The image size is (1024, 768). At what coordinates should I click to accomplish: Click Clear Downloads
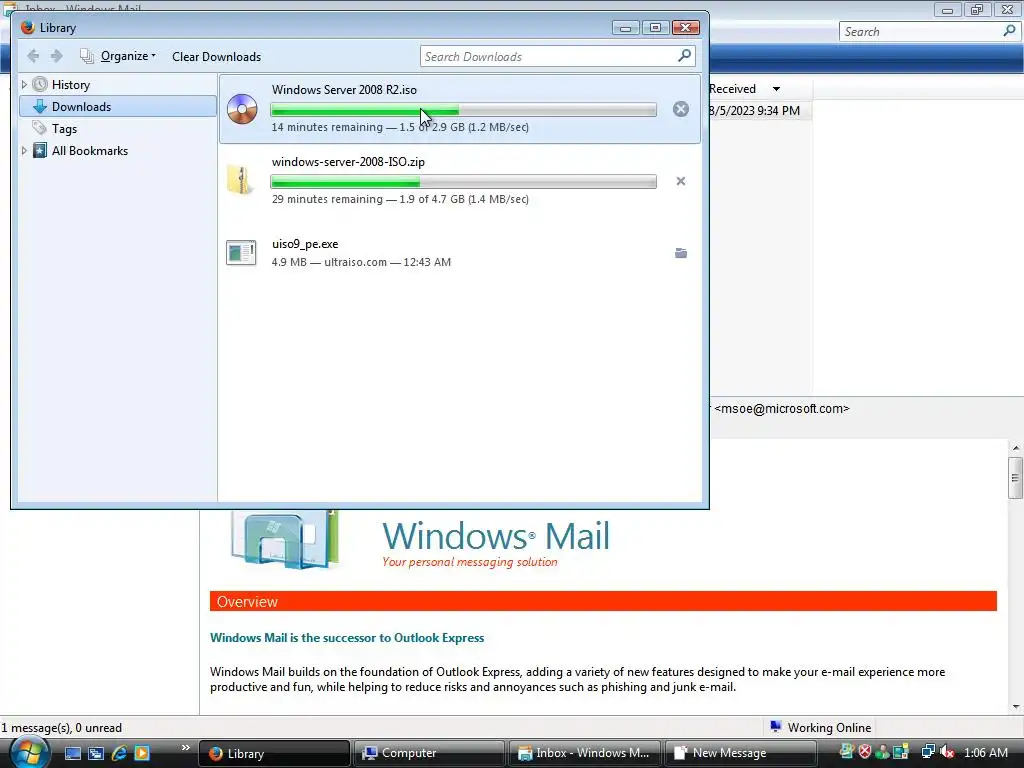point(216,57)
